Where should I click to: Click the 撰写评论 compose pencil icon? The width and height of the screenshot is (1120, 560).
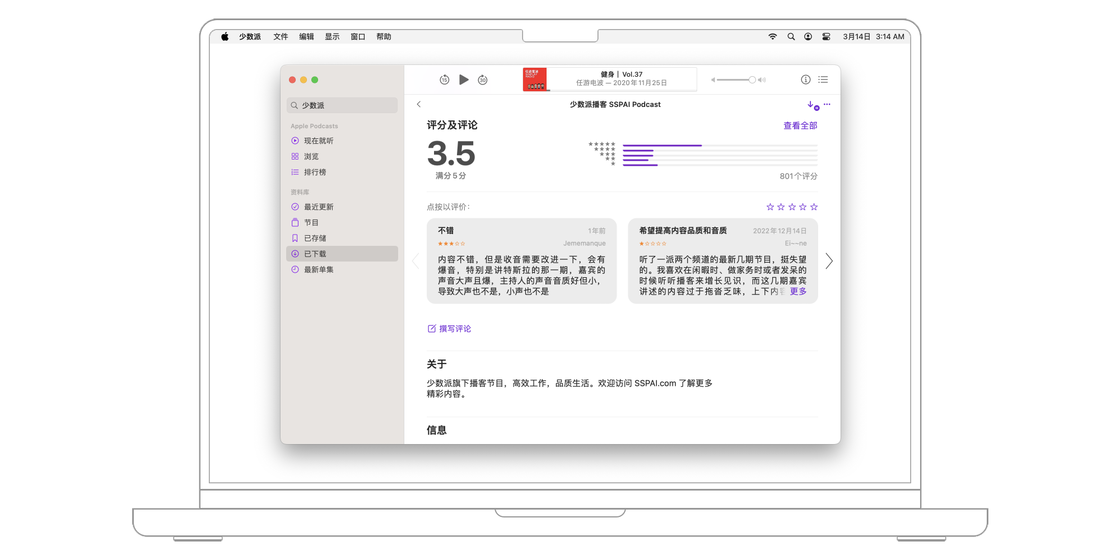pyautogui.click(x=431, y=329)
